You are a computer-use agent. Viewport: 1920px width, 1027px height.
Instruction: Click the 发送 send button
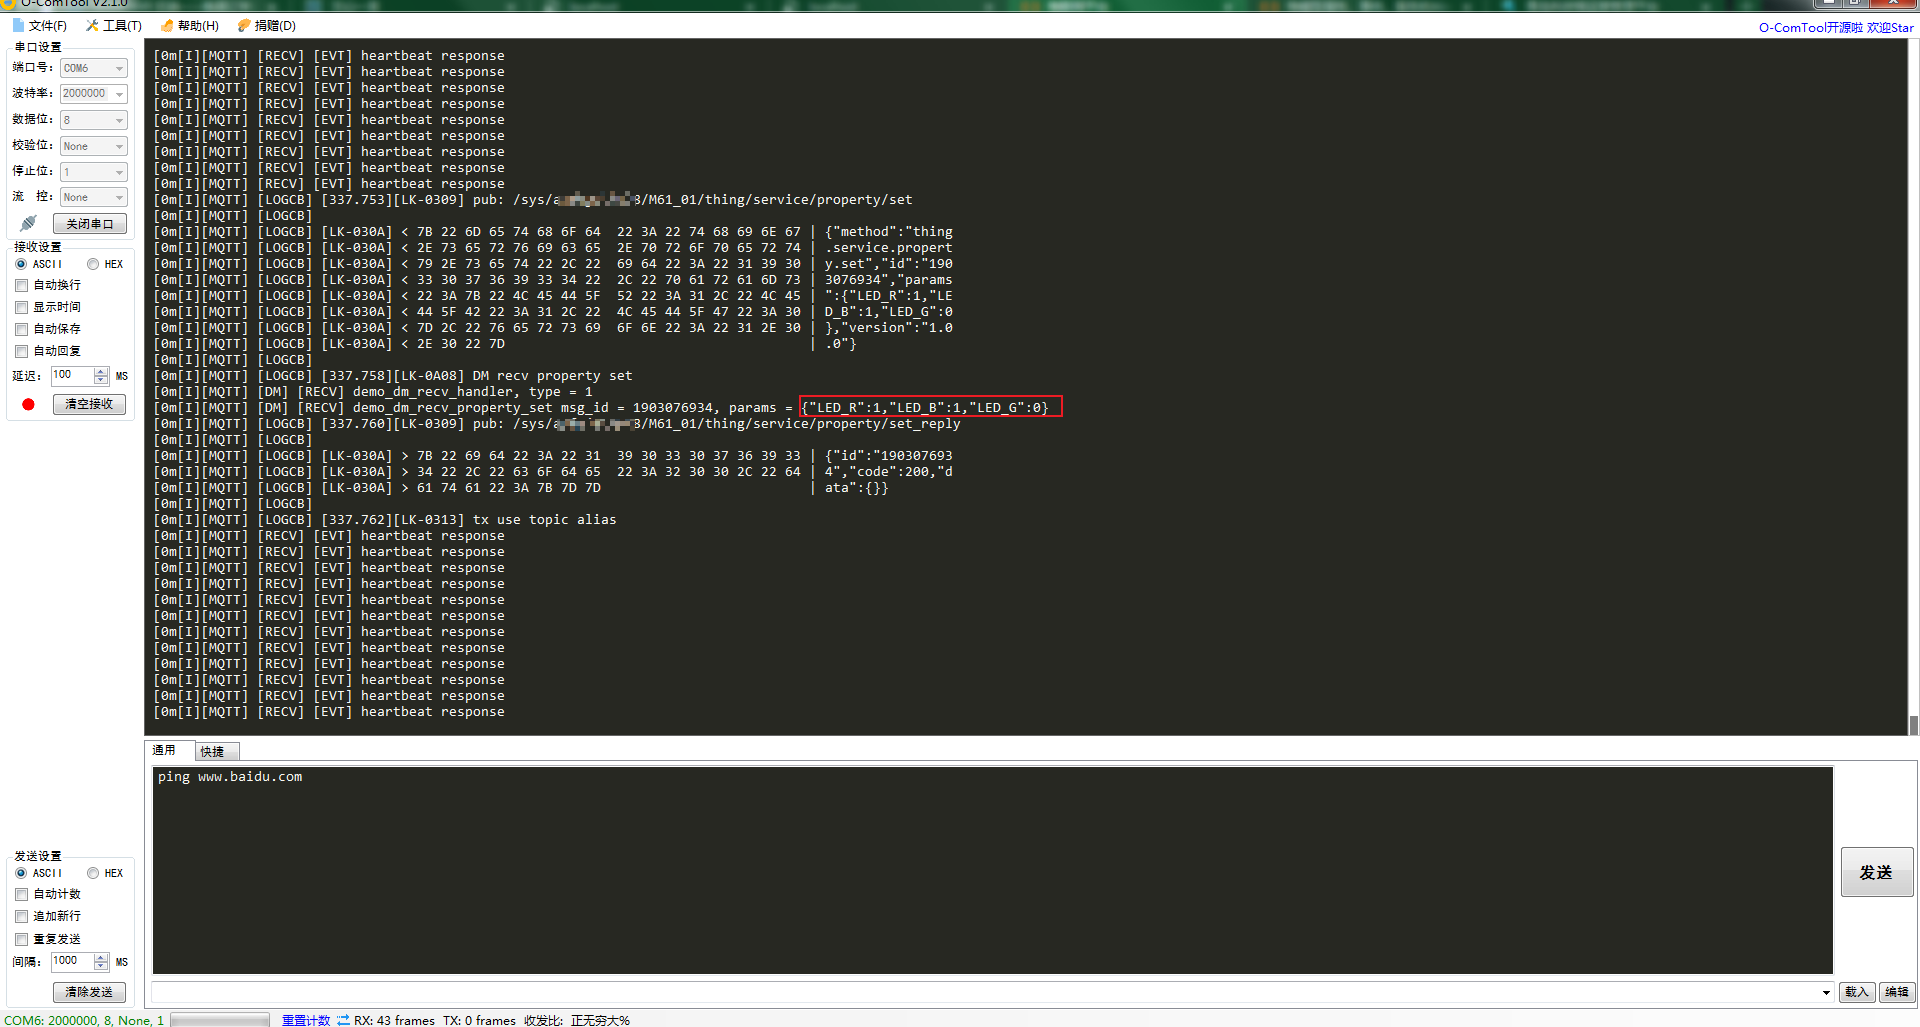pyautogui.click(x=1876, y=872)
